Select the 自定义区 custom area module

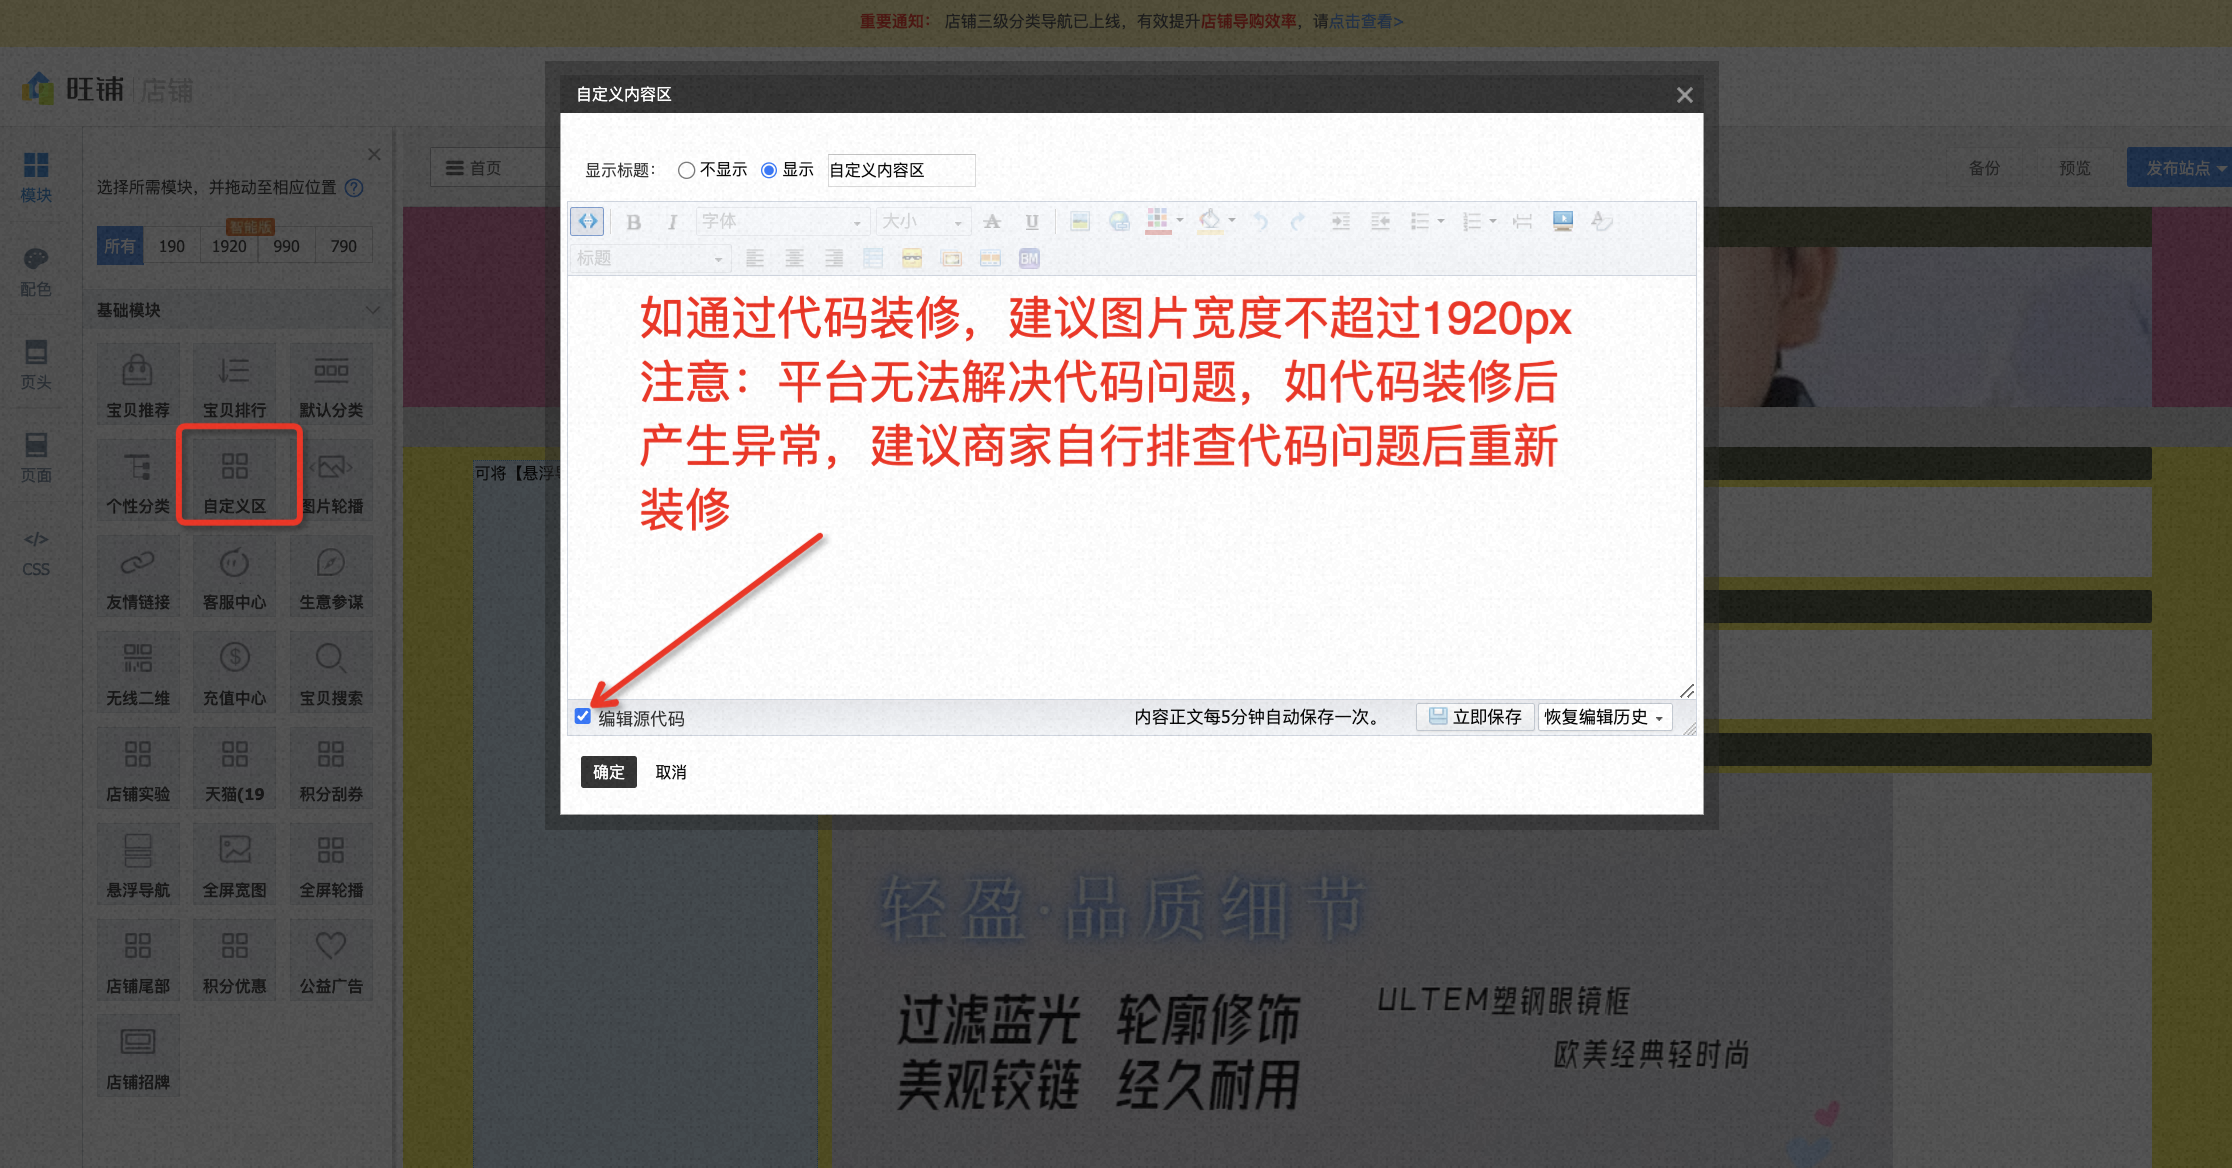click(x=235, y=481)
